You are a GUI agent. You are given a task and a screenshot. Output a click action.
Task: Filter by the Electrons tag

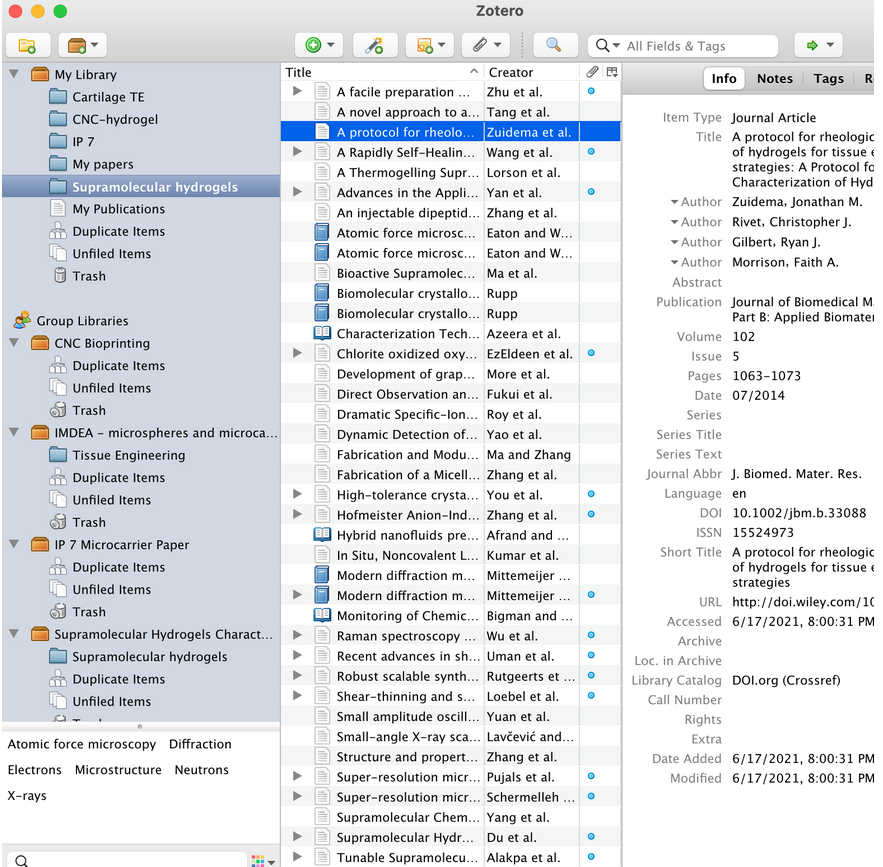(x=34, y=770)
